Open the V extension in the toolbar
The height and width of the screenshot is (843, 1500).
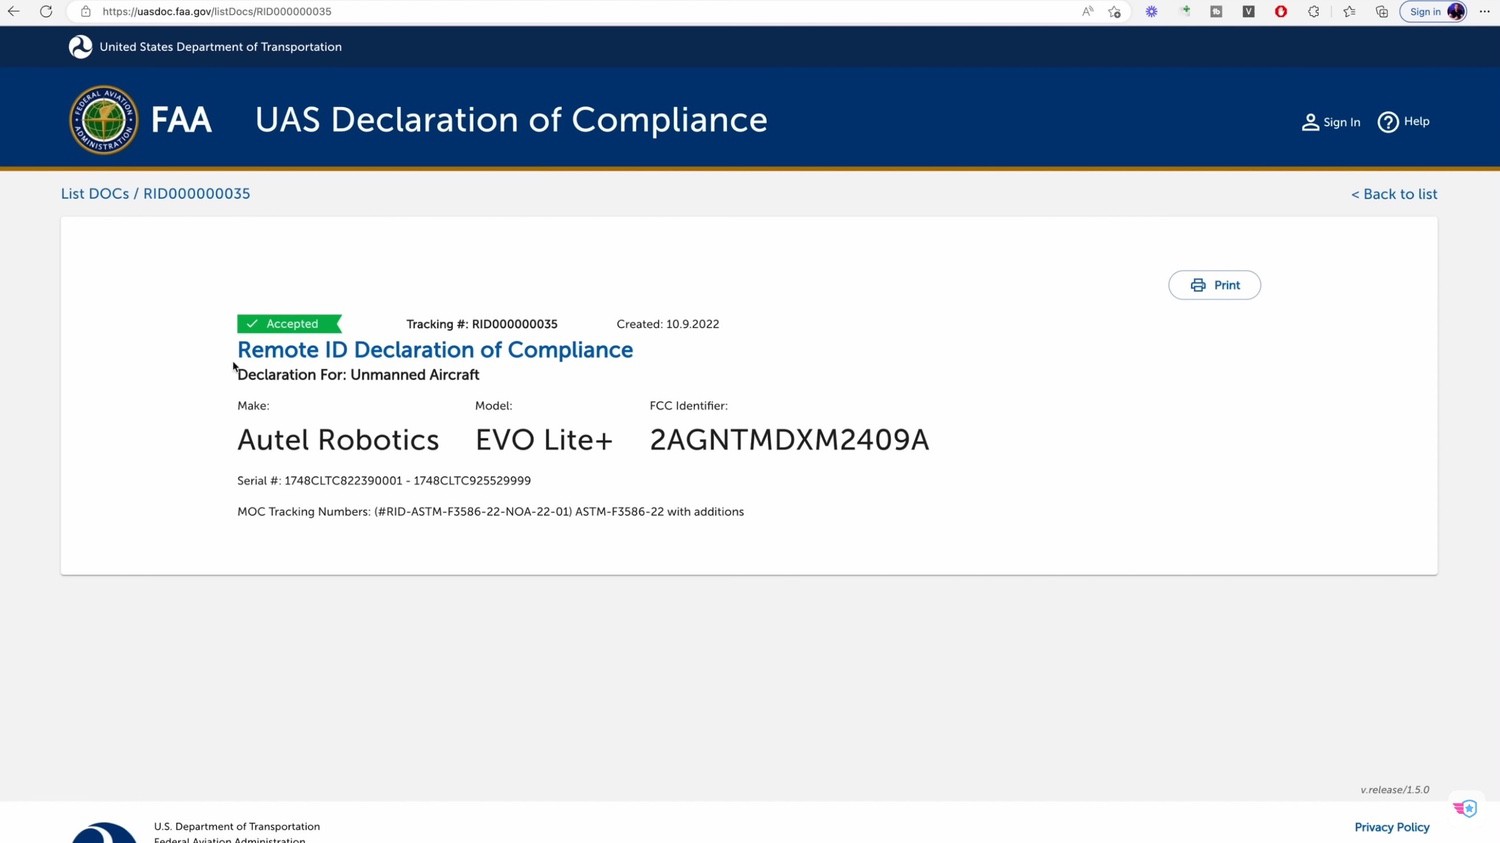(1248, 11)
